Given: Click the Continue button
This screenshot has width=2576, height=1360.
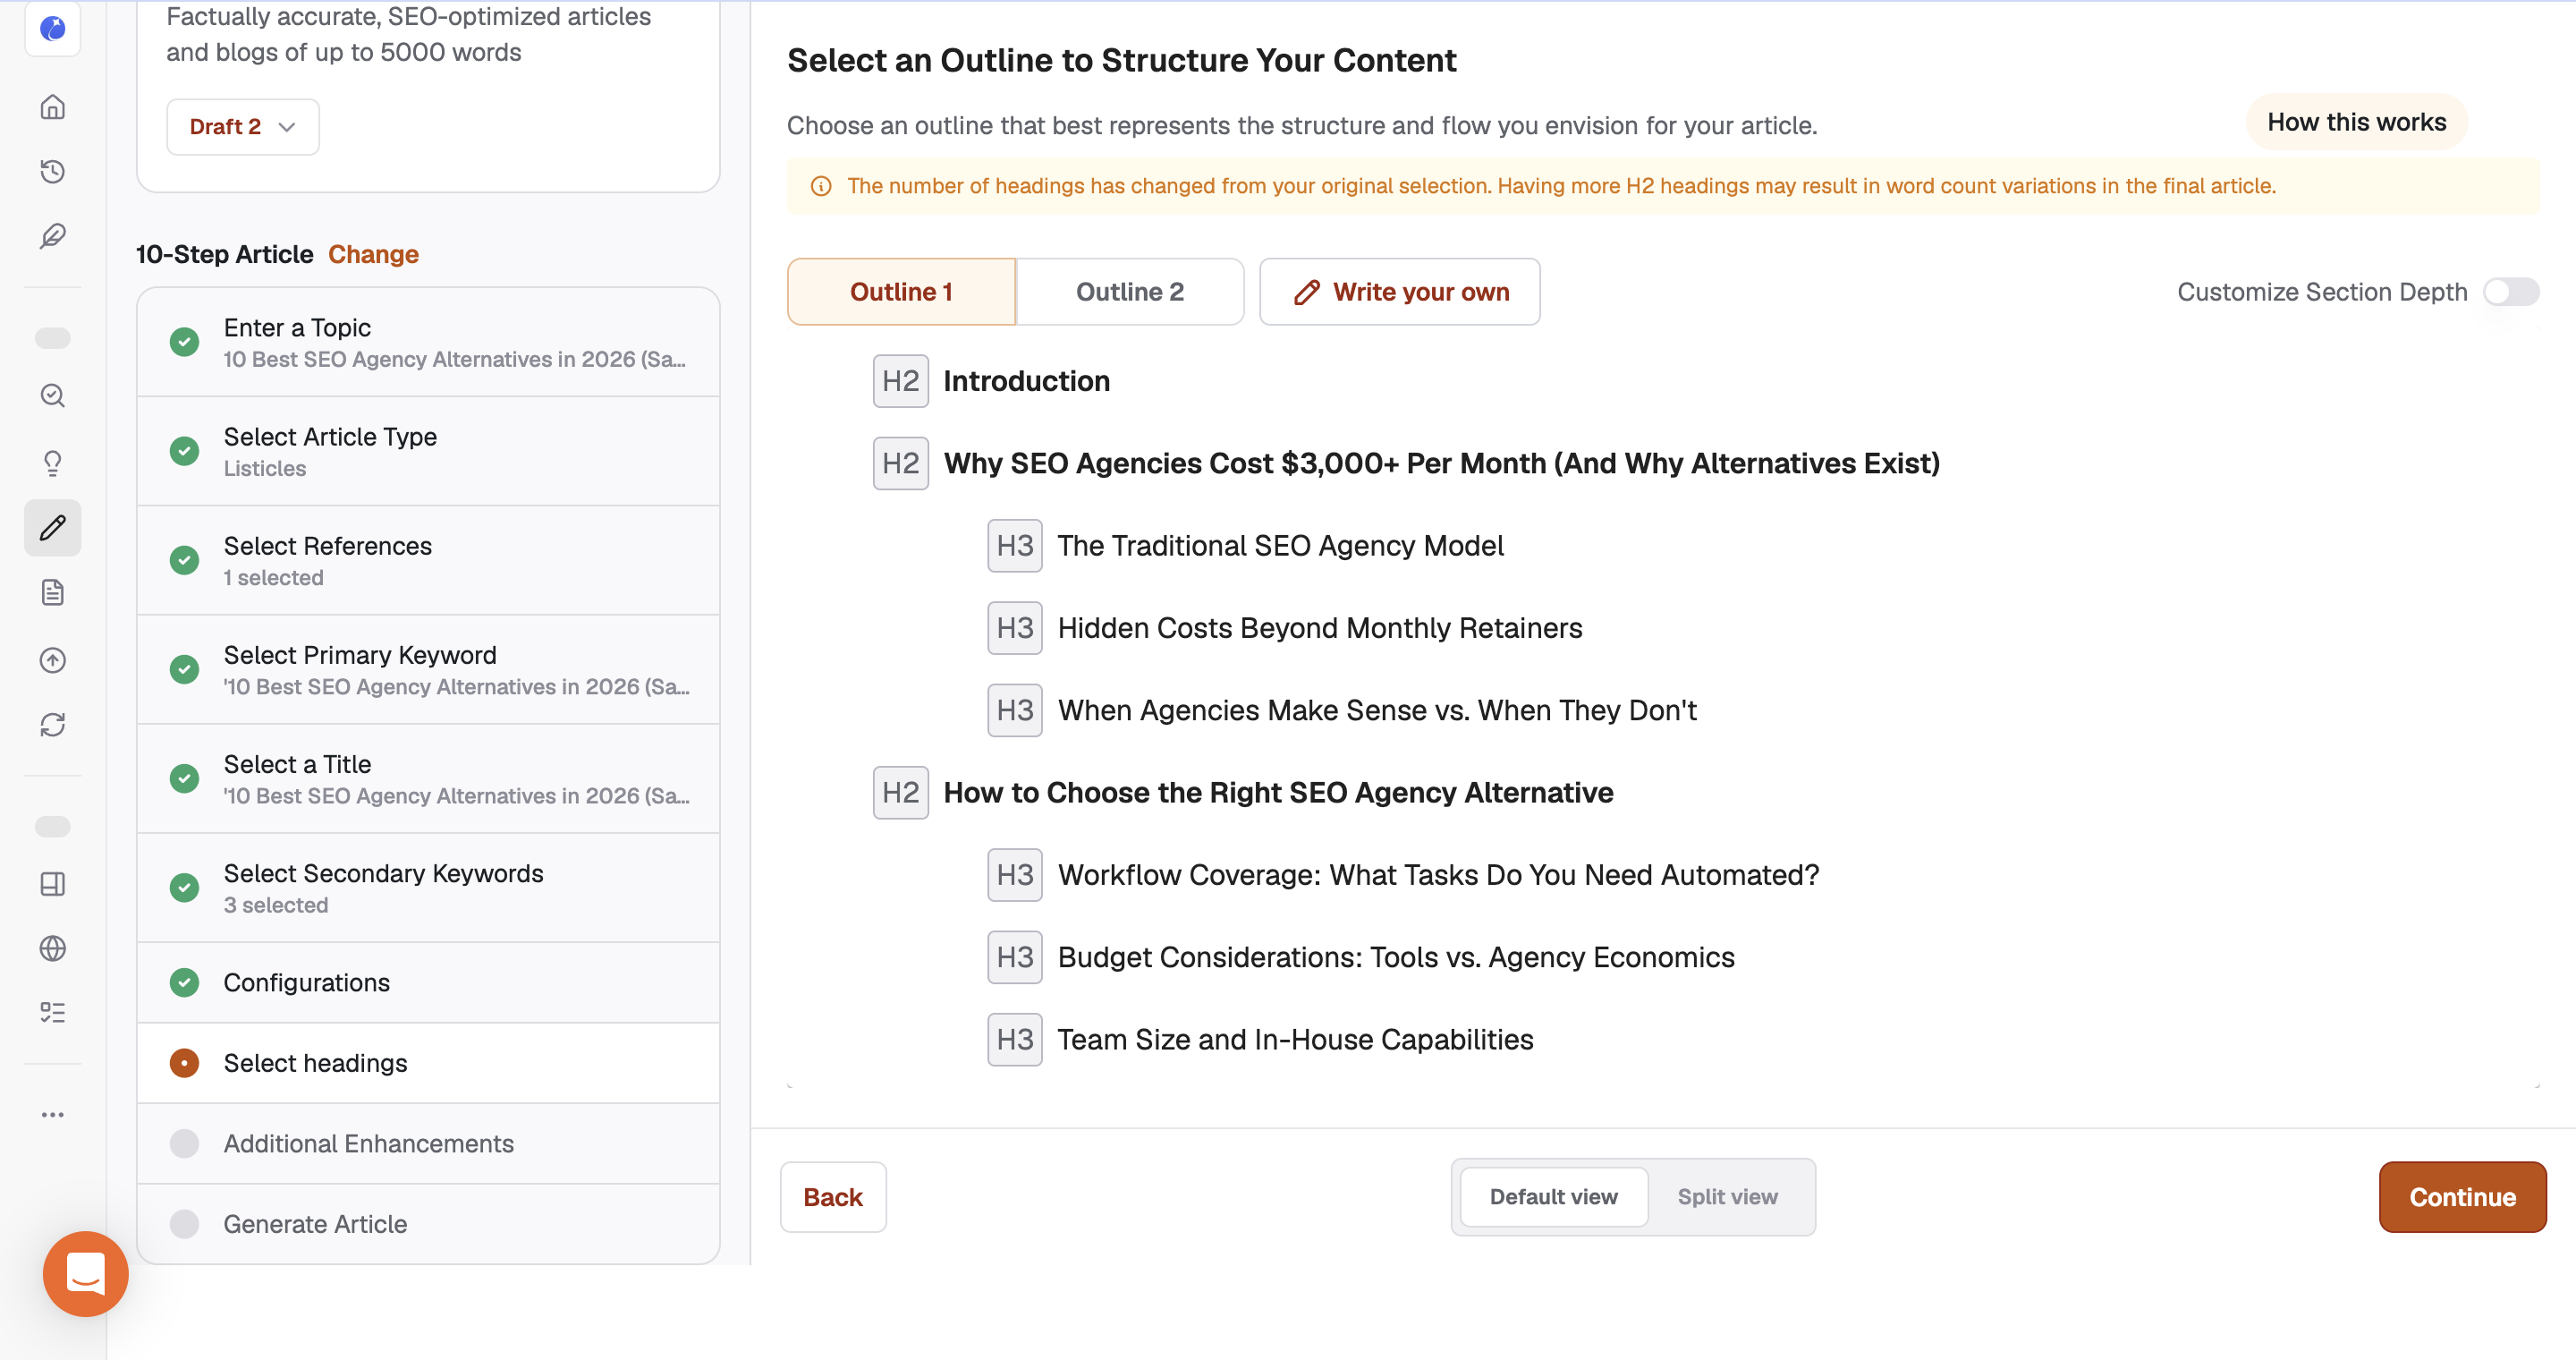Looking at the screenshot, I should click(x=2462, y=1197).
